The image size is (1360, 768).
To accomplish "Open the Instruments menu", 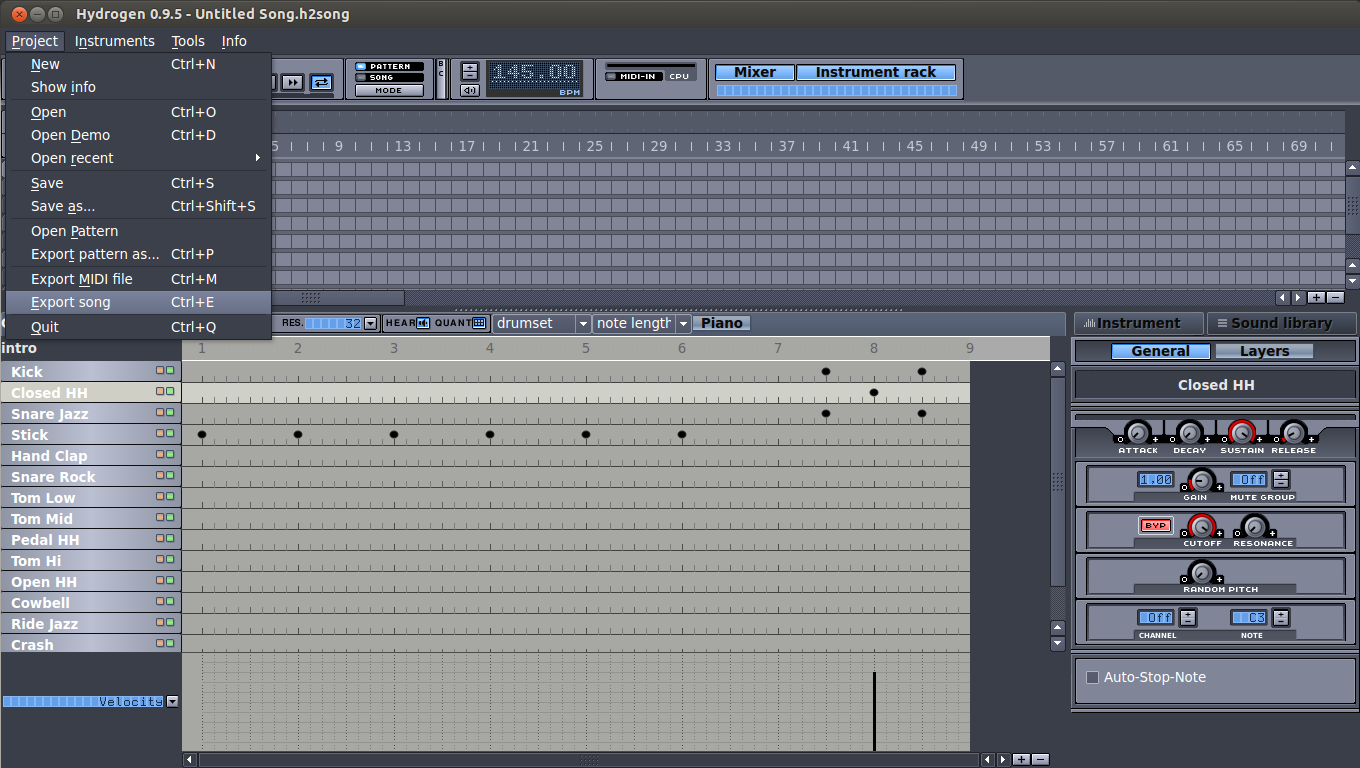I will 115,41.
